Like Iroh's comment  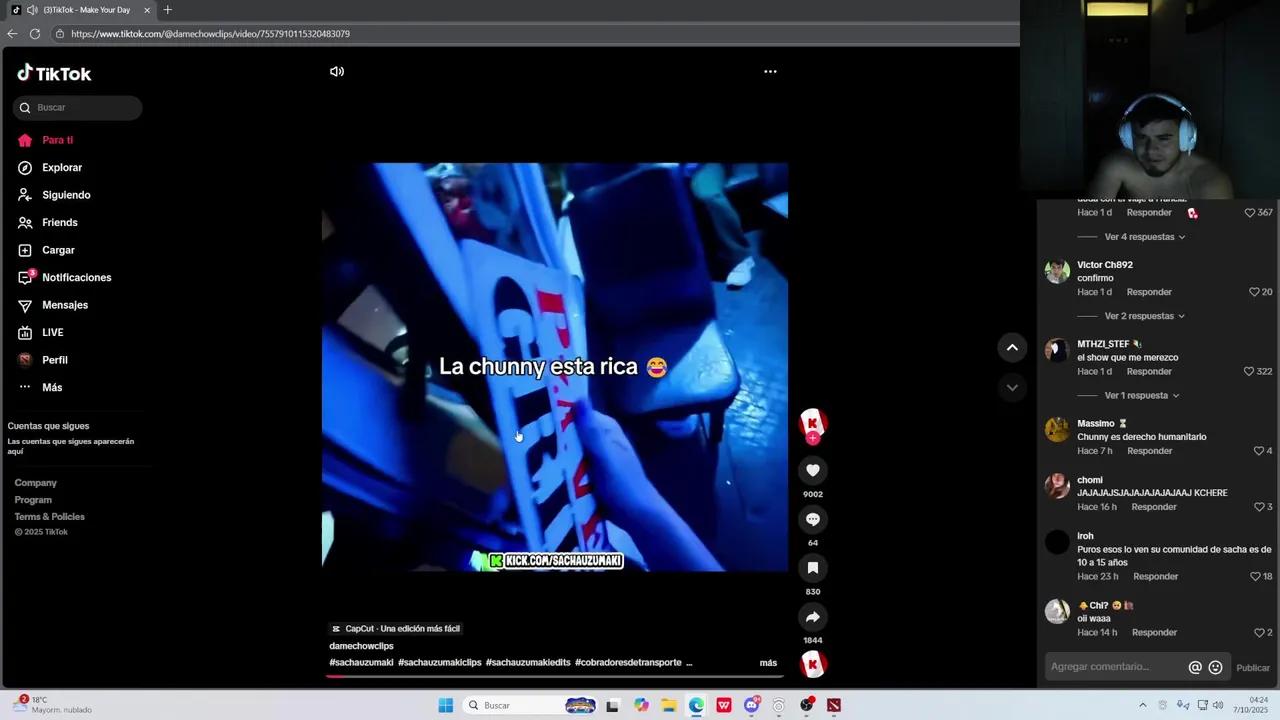[x=1255, y=577]
